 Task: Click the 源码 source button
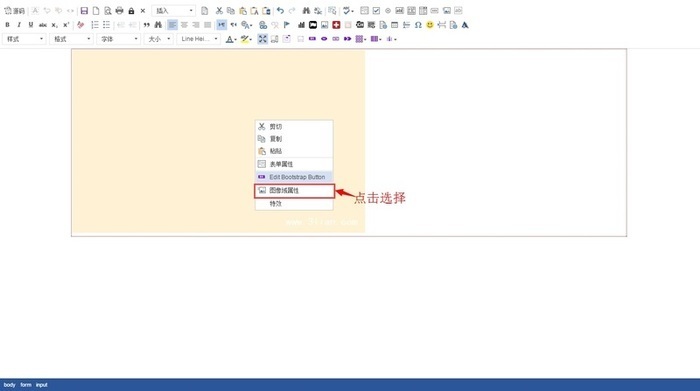(x=14, y=11)
